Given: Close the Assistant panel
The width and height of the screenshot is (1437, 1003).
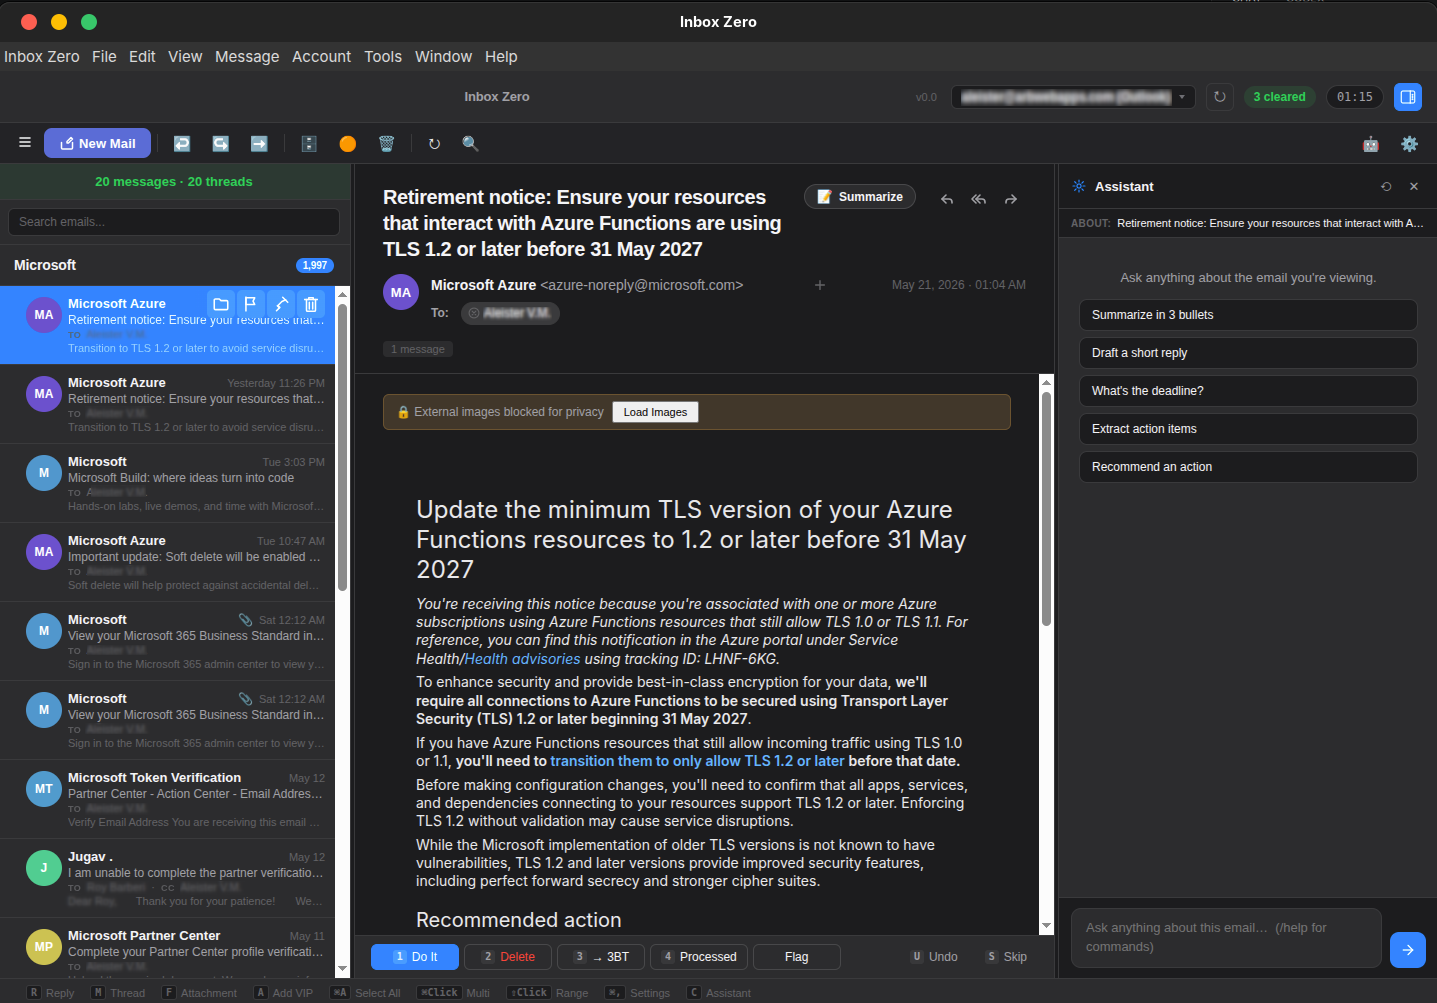Looking at the screenshot, I should coord(1414,187).
